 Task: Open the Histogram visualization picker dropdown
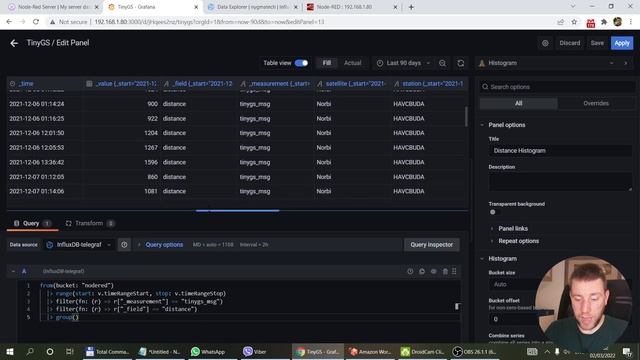tap(548, 63)
